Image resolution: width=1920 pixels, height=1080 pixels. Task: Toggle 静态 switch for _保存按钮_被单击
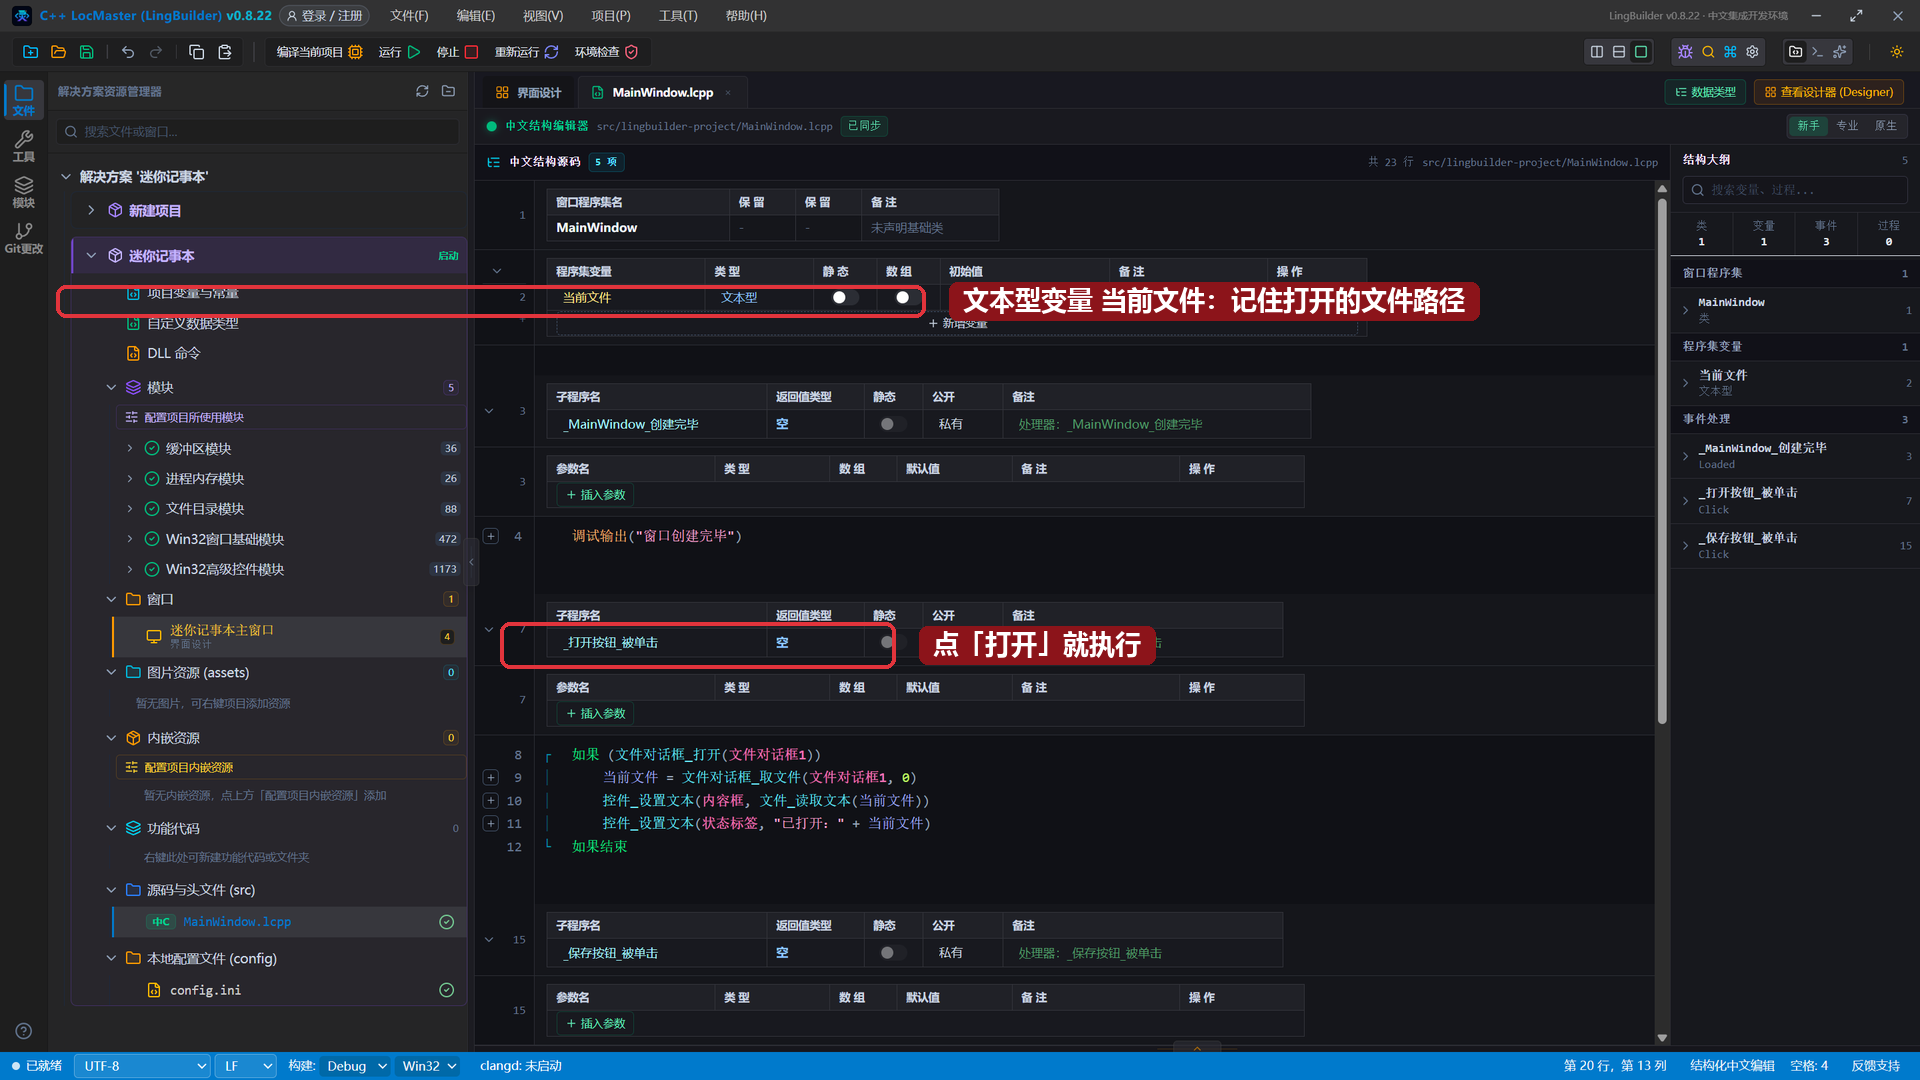point(892,953)
